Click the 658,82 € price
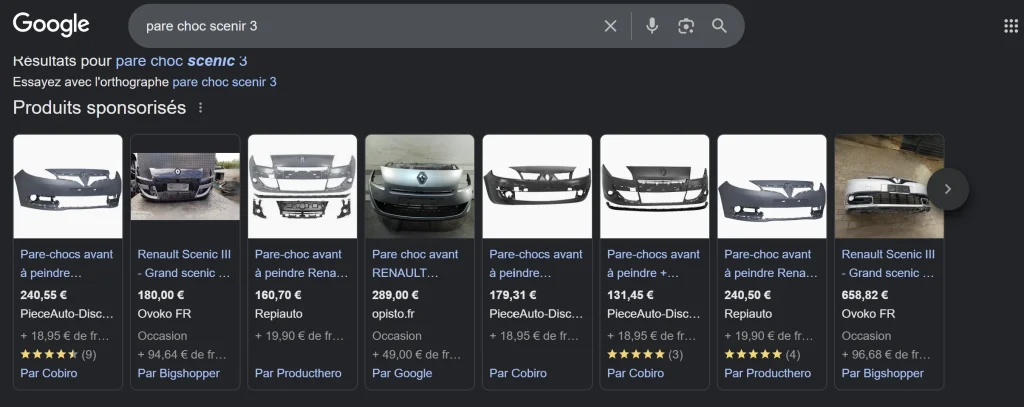 (x=865, y=295)
